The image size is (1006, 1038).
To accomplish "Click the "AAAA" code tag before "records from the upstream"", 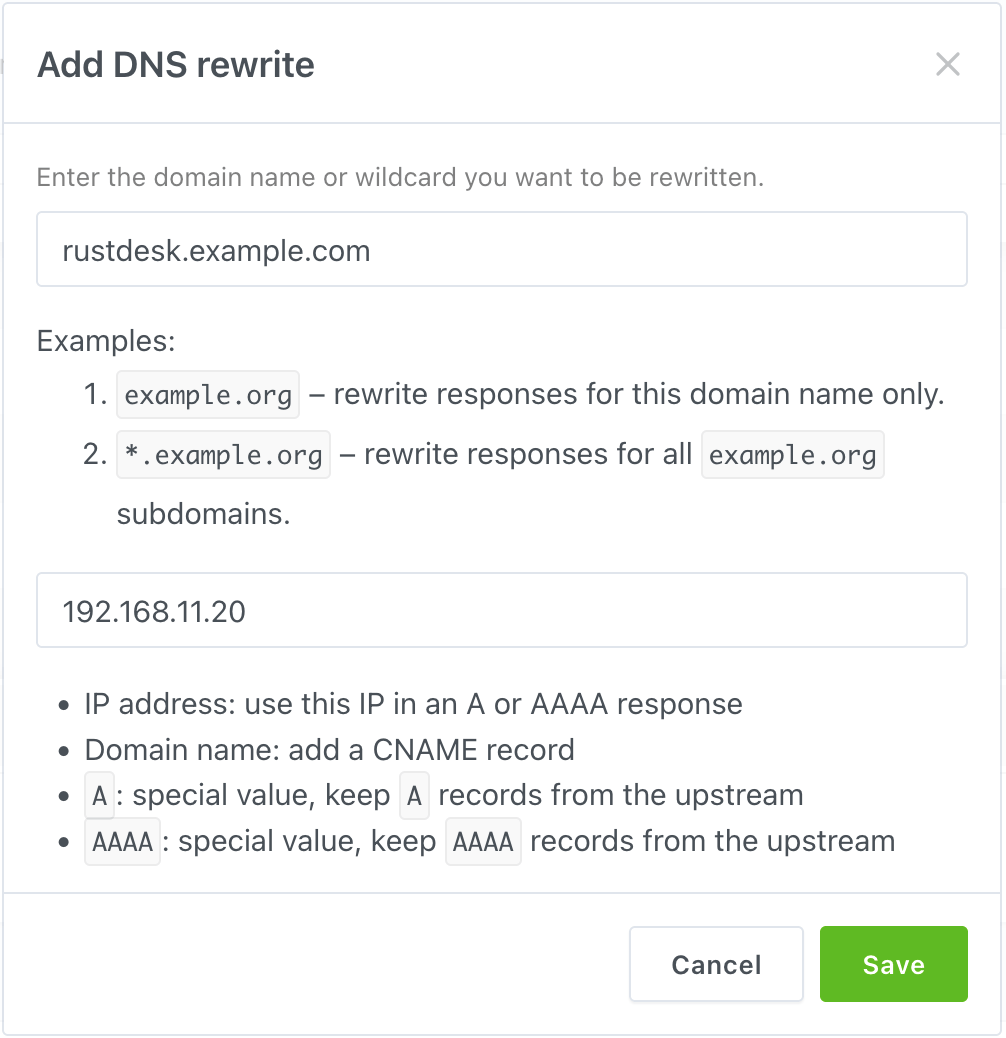I will (483, 842).
